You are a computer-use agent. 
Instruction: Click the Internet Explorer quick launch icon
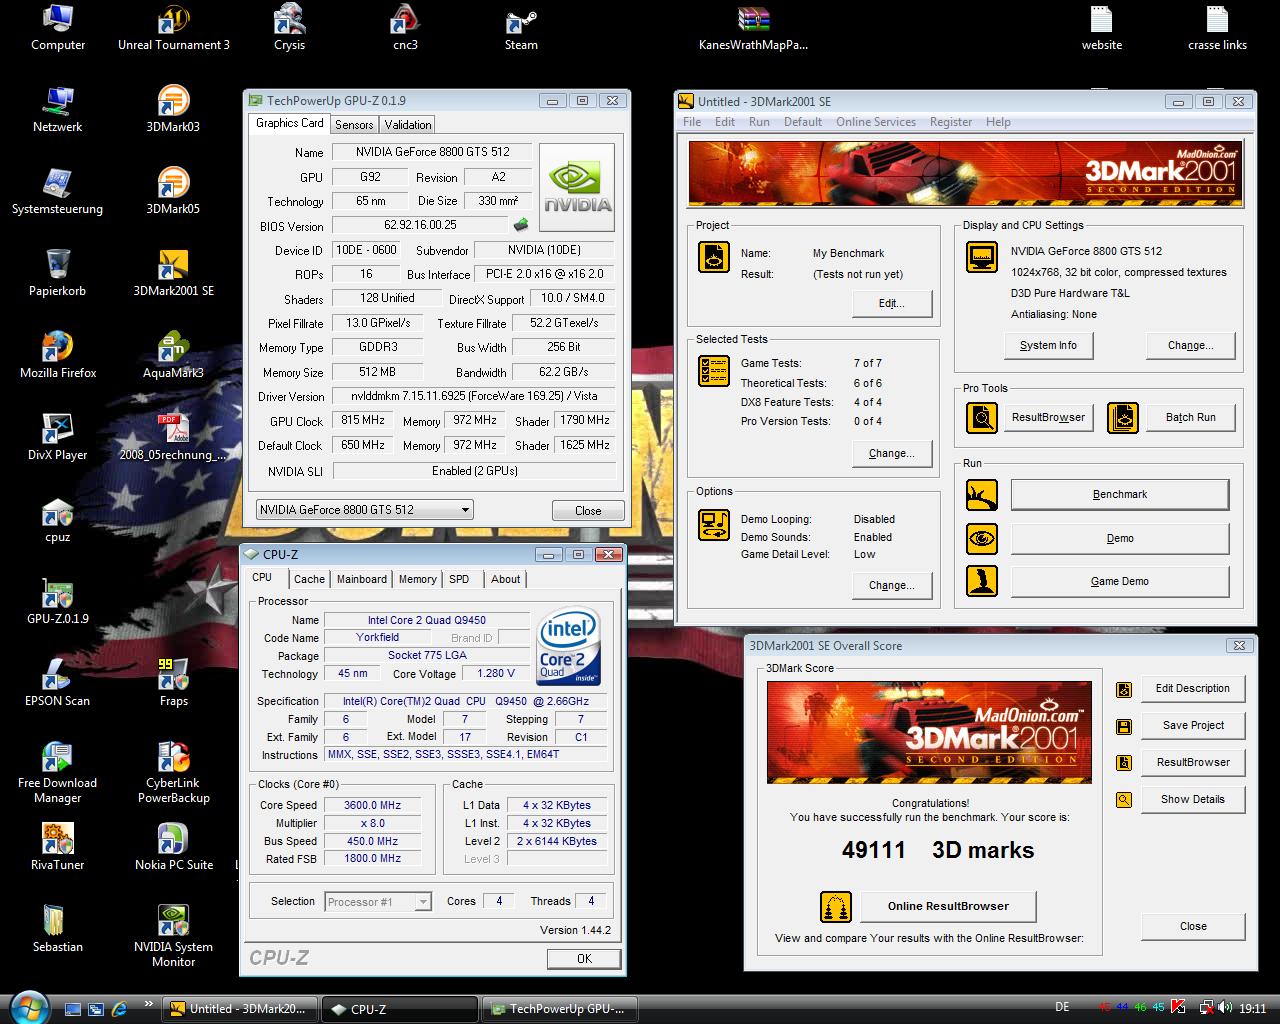pos(118,1009)
